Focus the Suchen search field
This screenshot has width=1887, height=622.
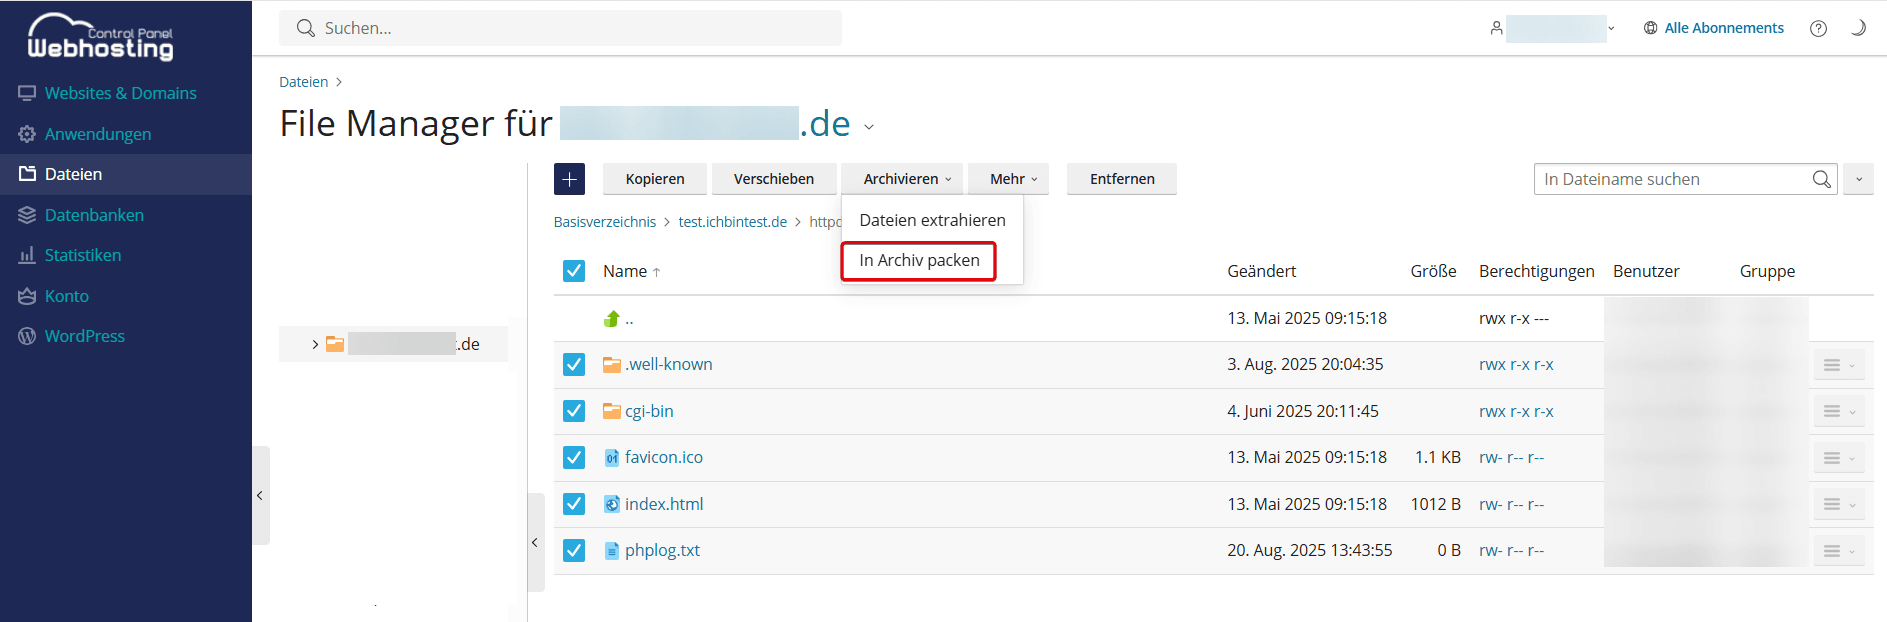click(560, 28)
